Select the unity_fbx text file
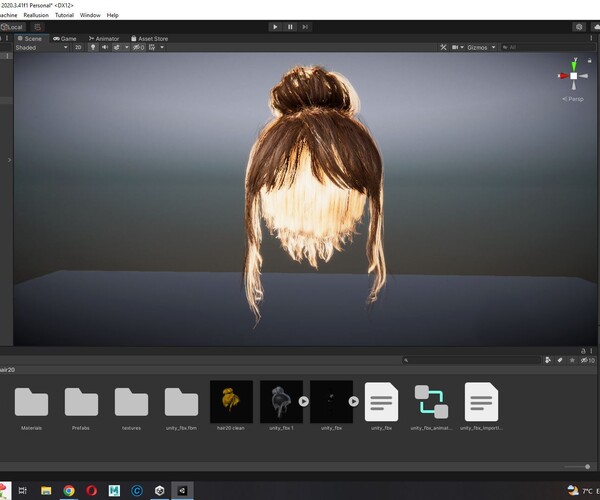Viewport: 600px width, 500px height. (x=382, y=402)
